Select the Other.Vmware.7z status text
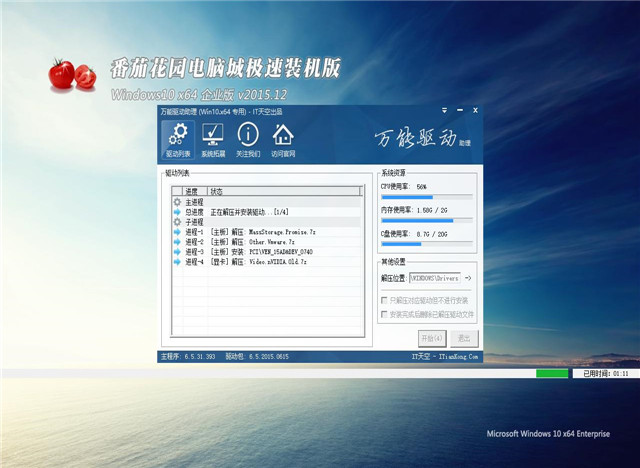The width and height of the screenshot is (640, 468). coord(252,242)
